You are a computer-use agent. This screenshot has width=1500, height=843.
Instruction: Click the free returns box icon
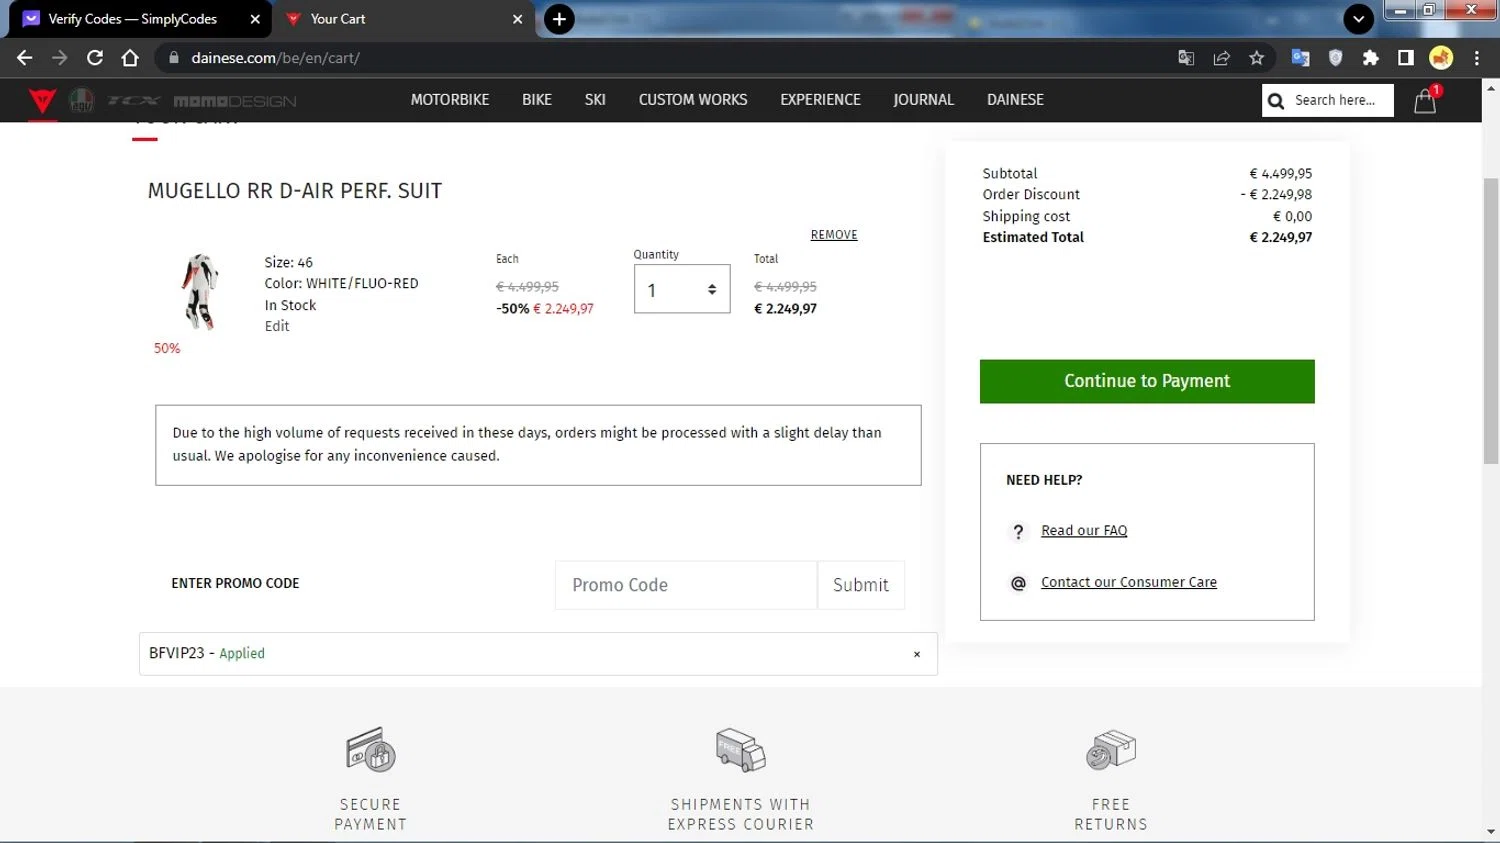1111,750
